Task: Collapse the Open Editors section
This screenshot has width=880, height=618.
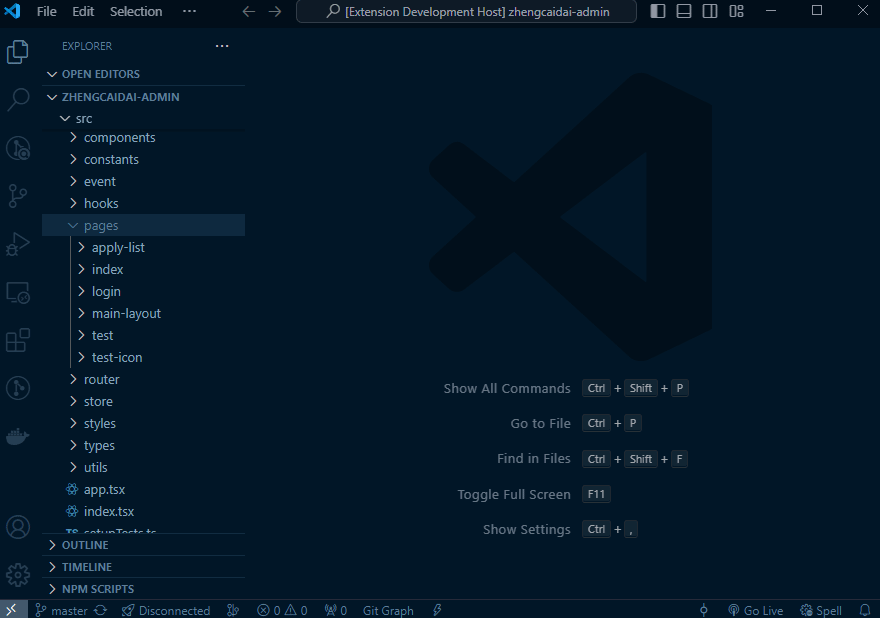Action: coord(144,74)
